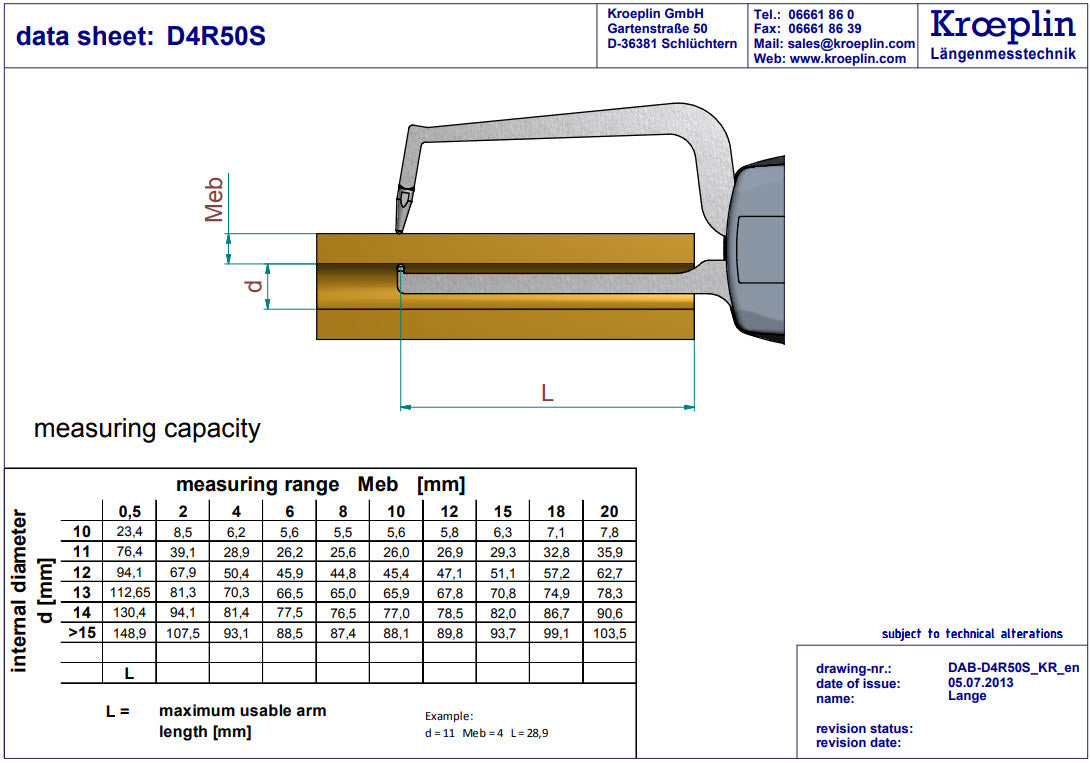Click the Meb dimension label in the diagram
This screenshot has width=1090, height=763.
pos(214,200)
